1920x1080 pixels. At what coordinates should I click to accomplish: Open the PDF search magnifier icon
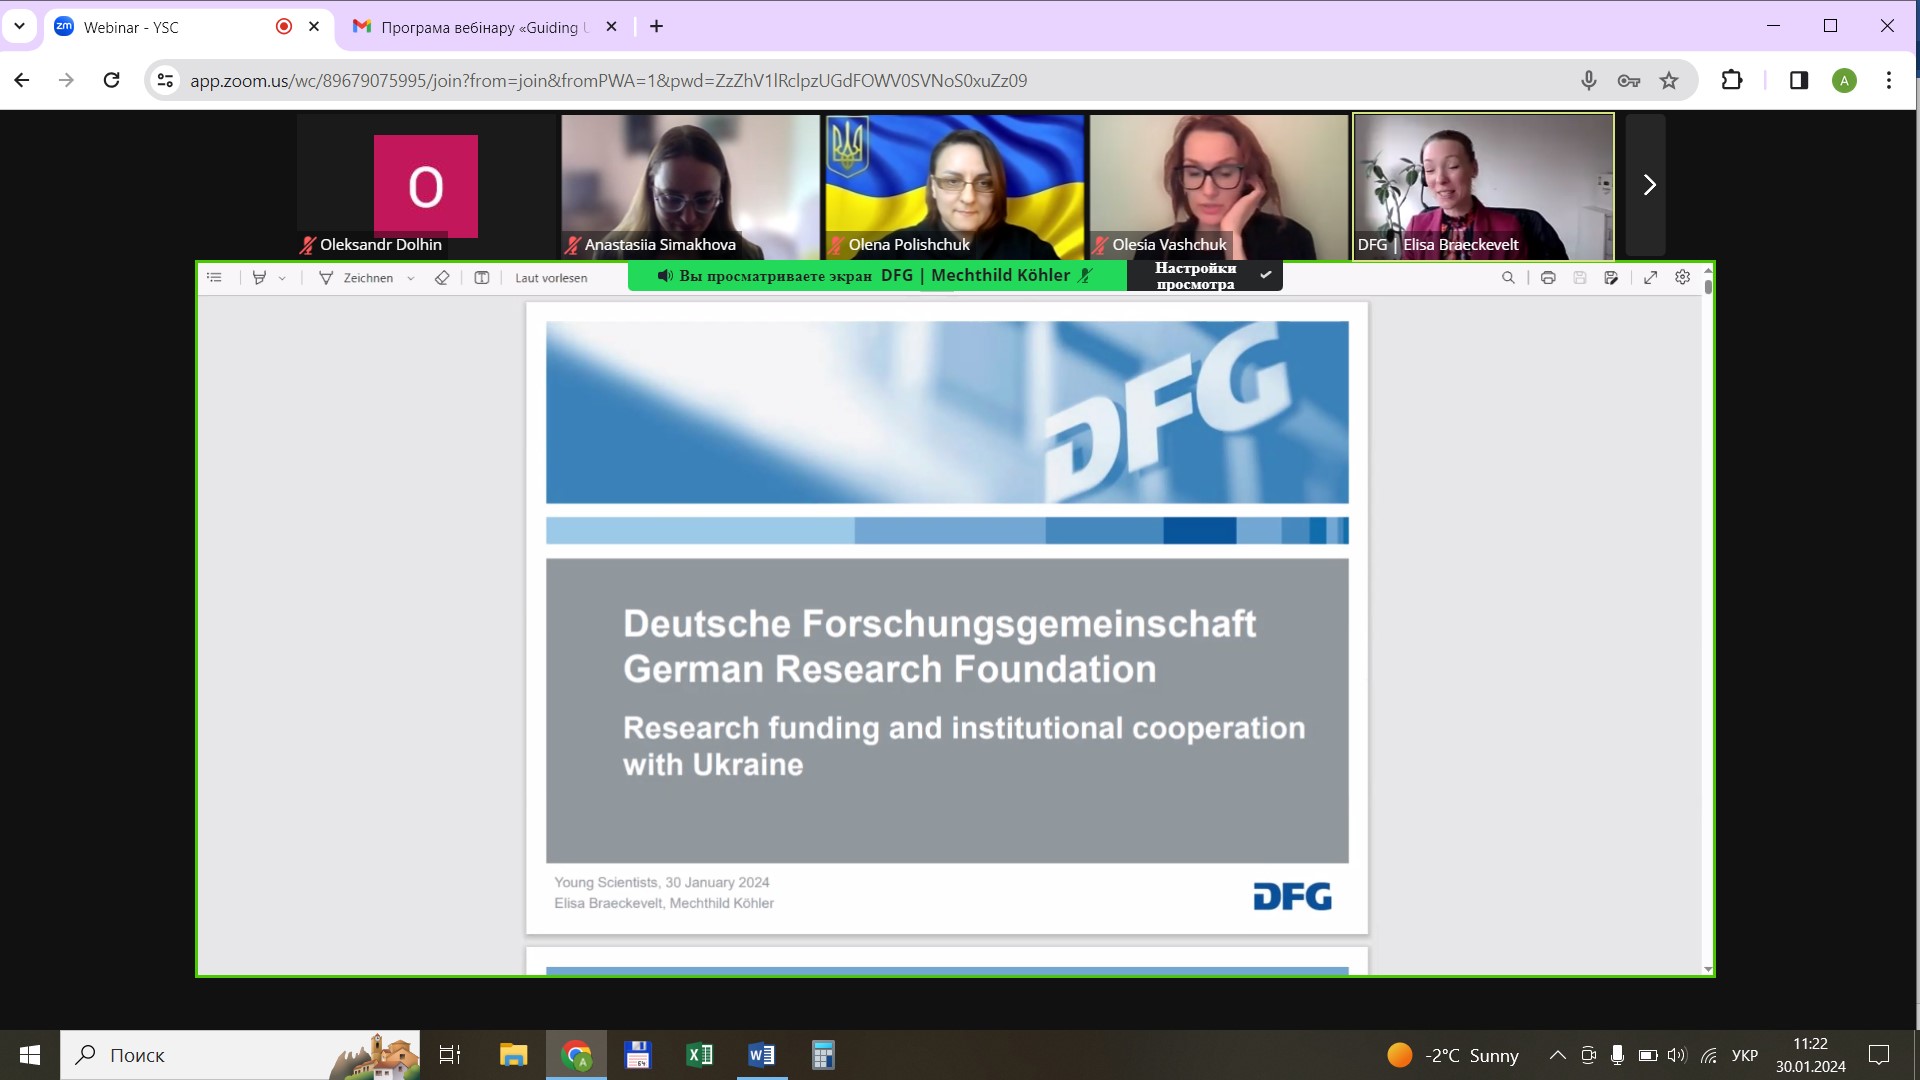point(1508,277)
